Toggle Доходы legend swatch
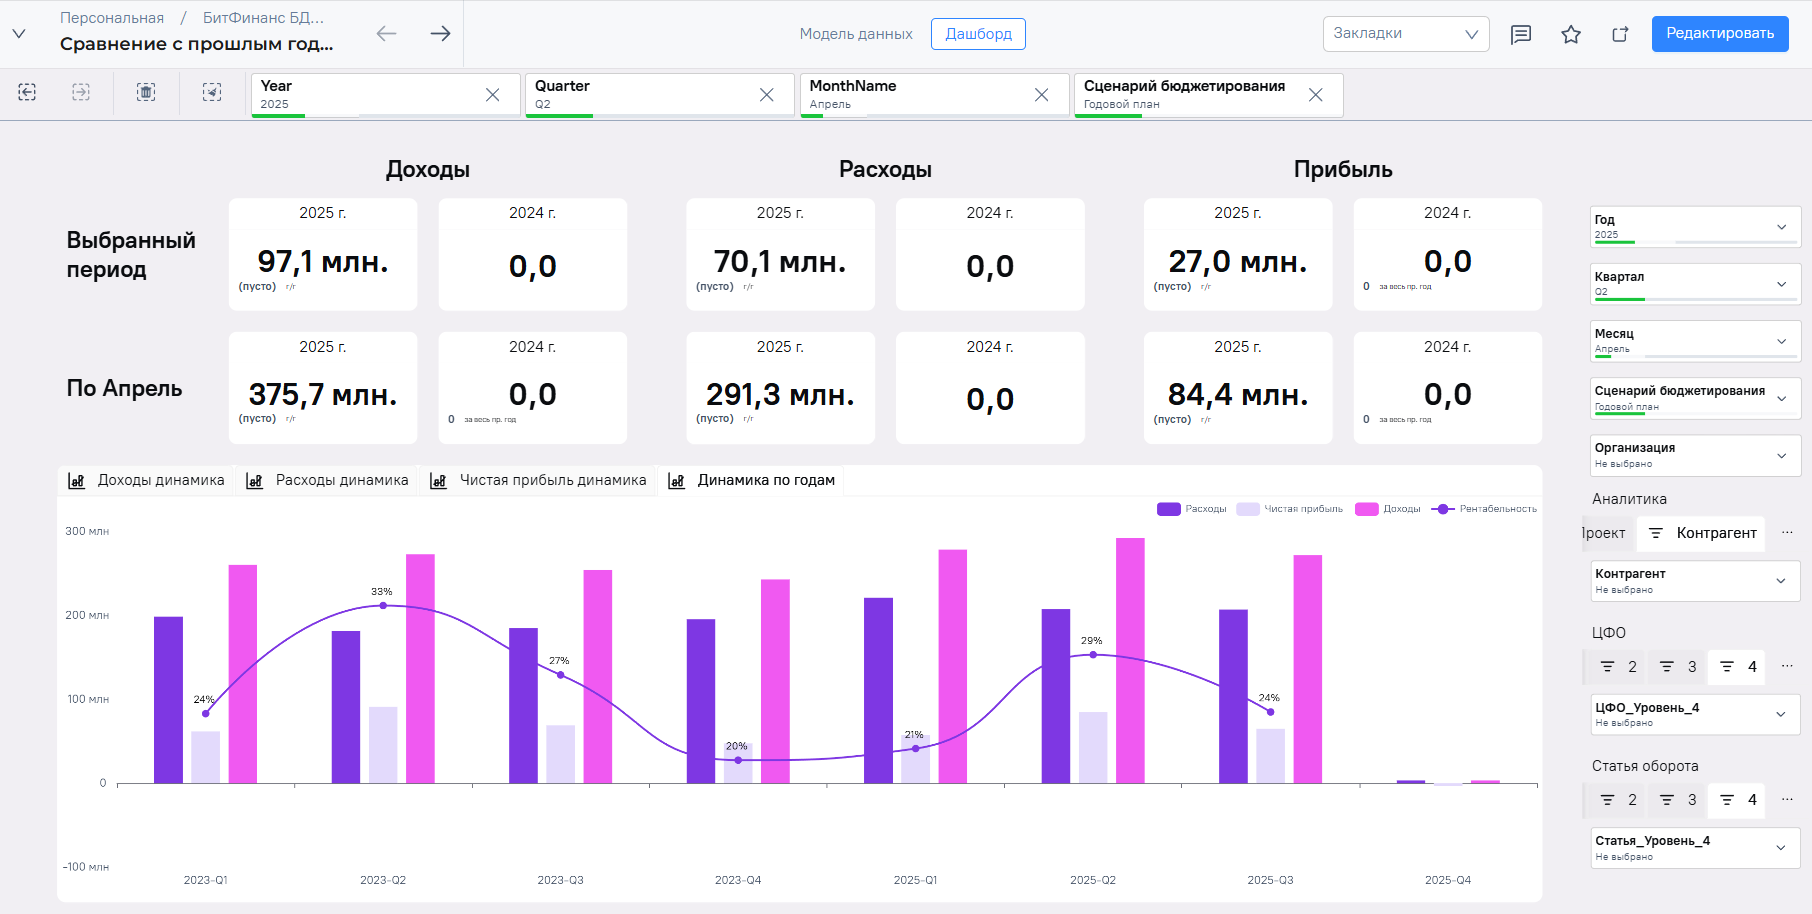Image resolution: width=1812 pixels, height=914 pixels. [x=1366, y=509]
